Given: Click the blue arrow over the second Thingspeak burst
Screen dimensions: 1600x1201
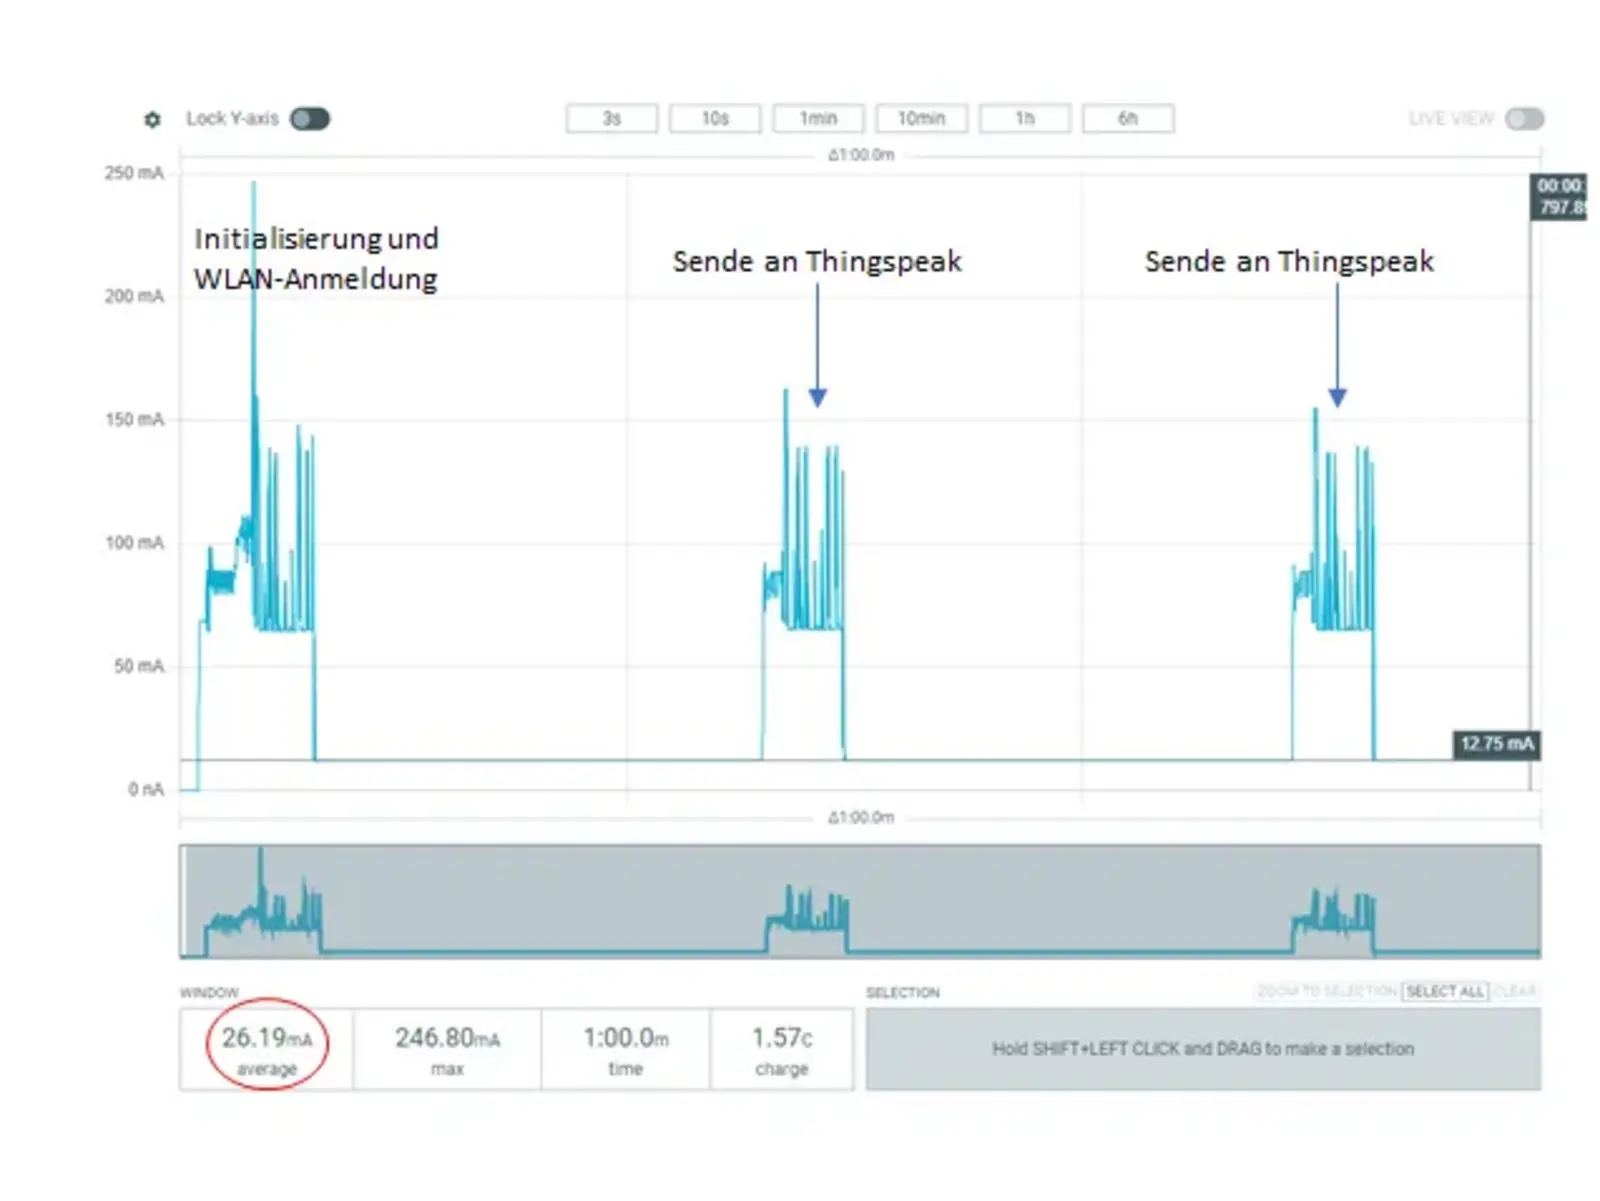Looking at the screenshot, I should point(1337,396).
